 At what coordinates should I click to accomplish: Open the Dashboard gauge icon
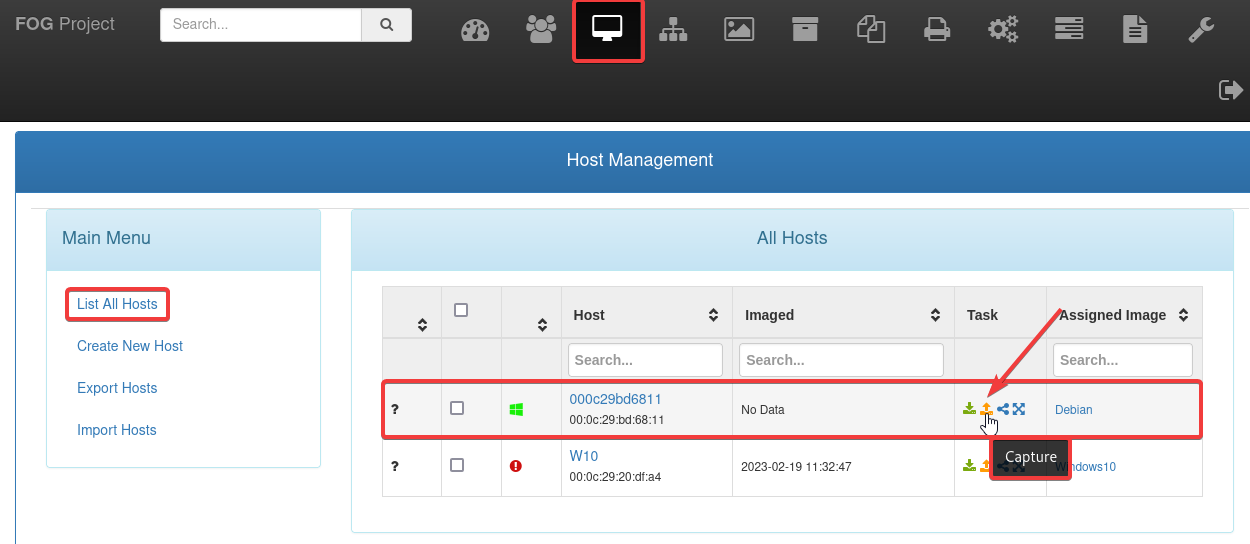coord(475,30)
